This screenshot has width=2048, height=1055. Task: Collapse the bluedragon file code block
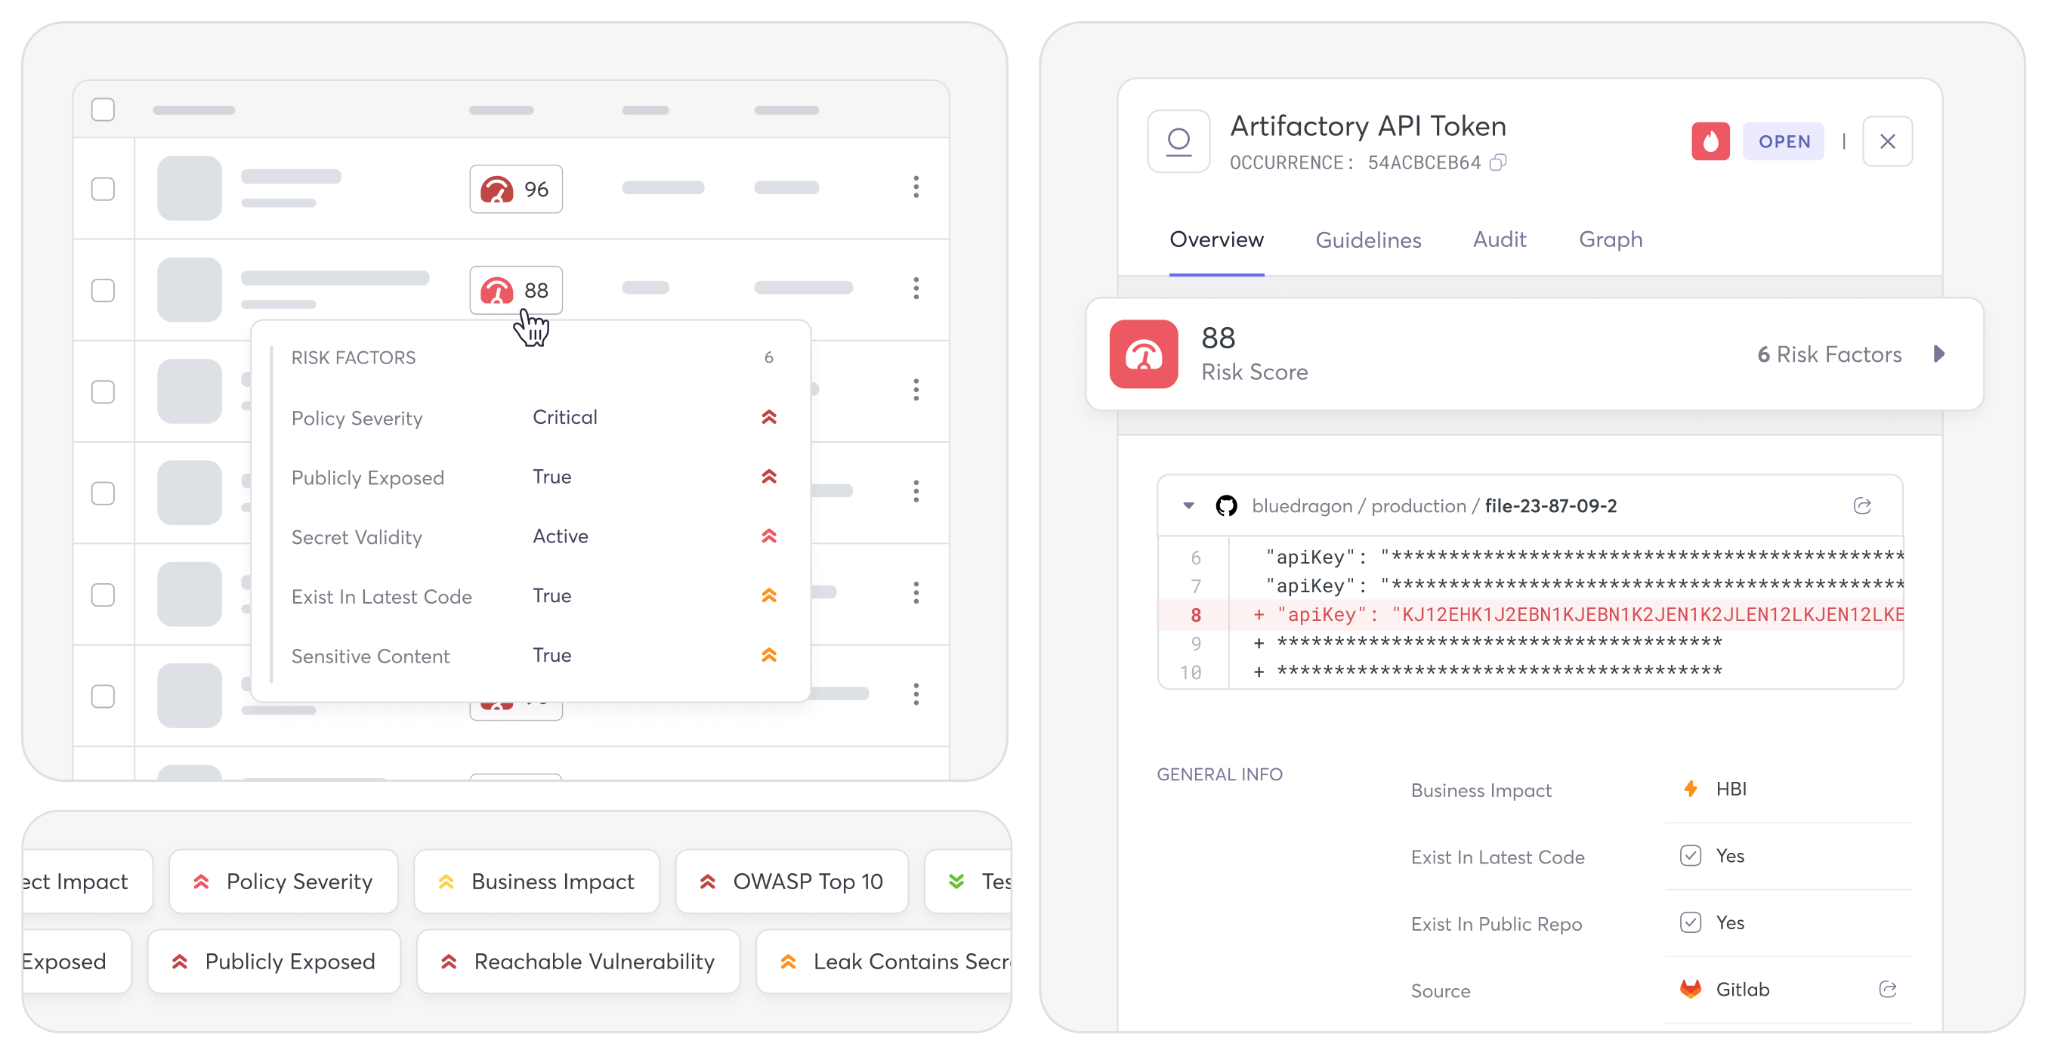[1188, 506]
